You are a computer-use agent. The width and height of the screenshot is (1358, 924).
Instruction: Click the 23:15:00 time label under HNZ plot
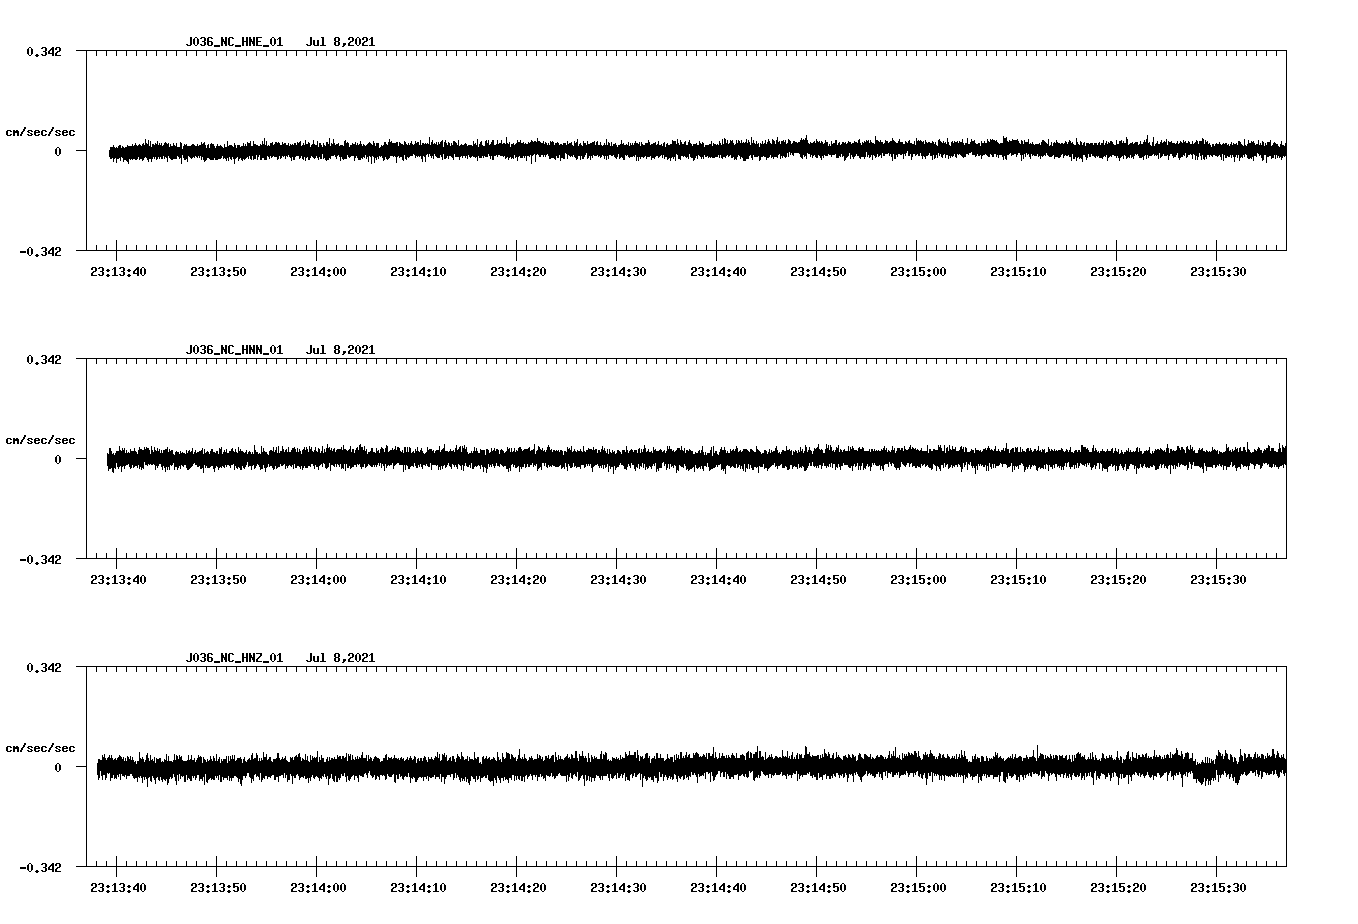pyautogui.click(x=918, y=888)
